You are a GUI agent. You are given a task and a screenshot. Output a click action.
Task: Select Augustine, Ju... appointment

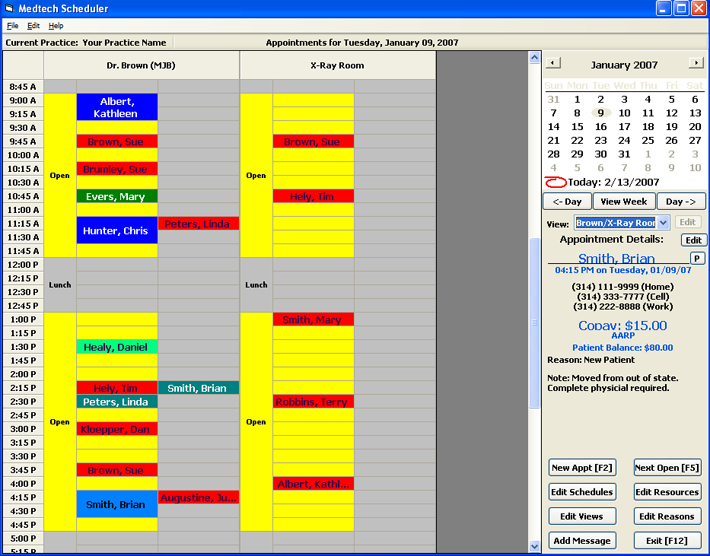tap(198, 497)
